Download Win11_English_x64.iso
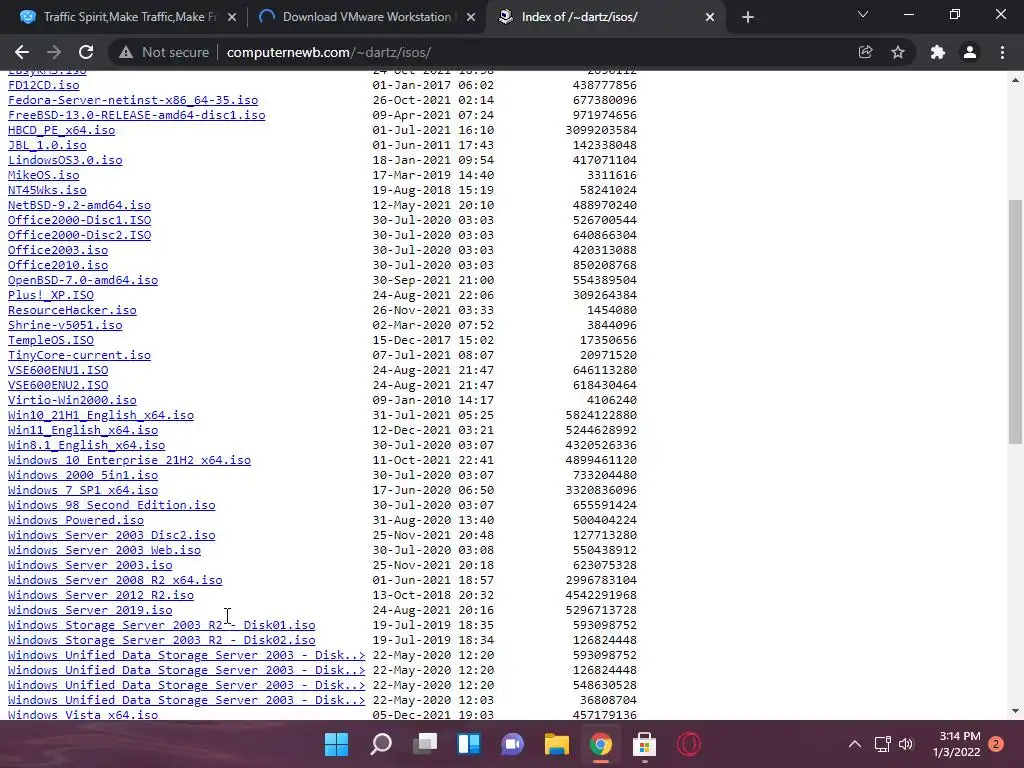This screenshot has height=768, width=1024. click(83, 430)
